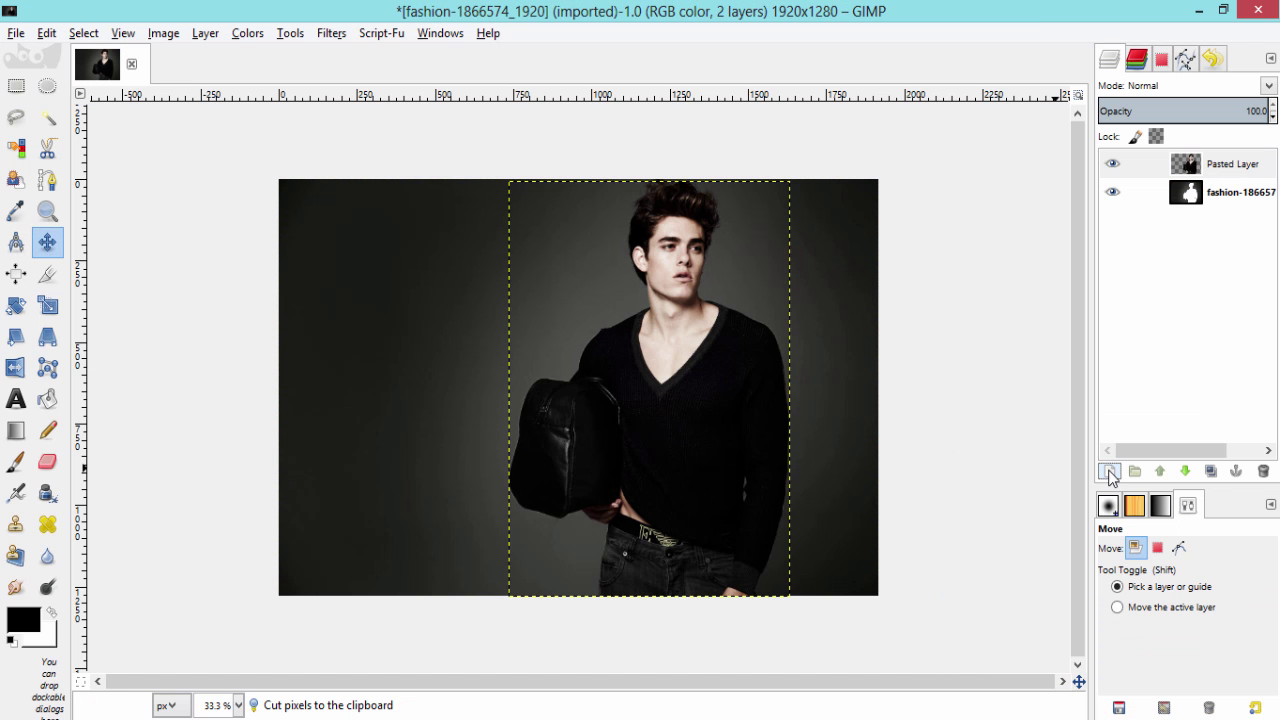Select the Paintbrush tool
This screenshot has height=720, width=1280.
[x=16, y=461]
